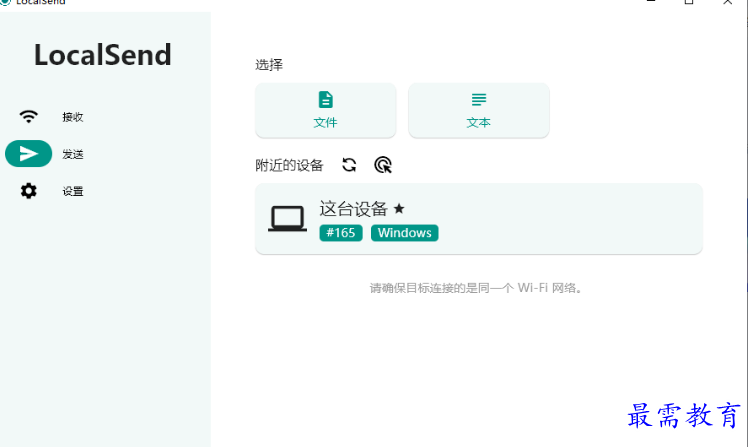749x447 pixels.
Task: Choose the 文本 (Text) button
Action: [x=479, y=110]
